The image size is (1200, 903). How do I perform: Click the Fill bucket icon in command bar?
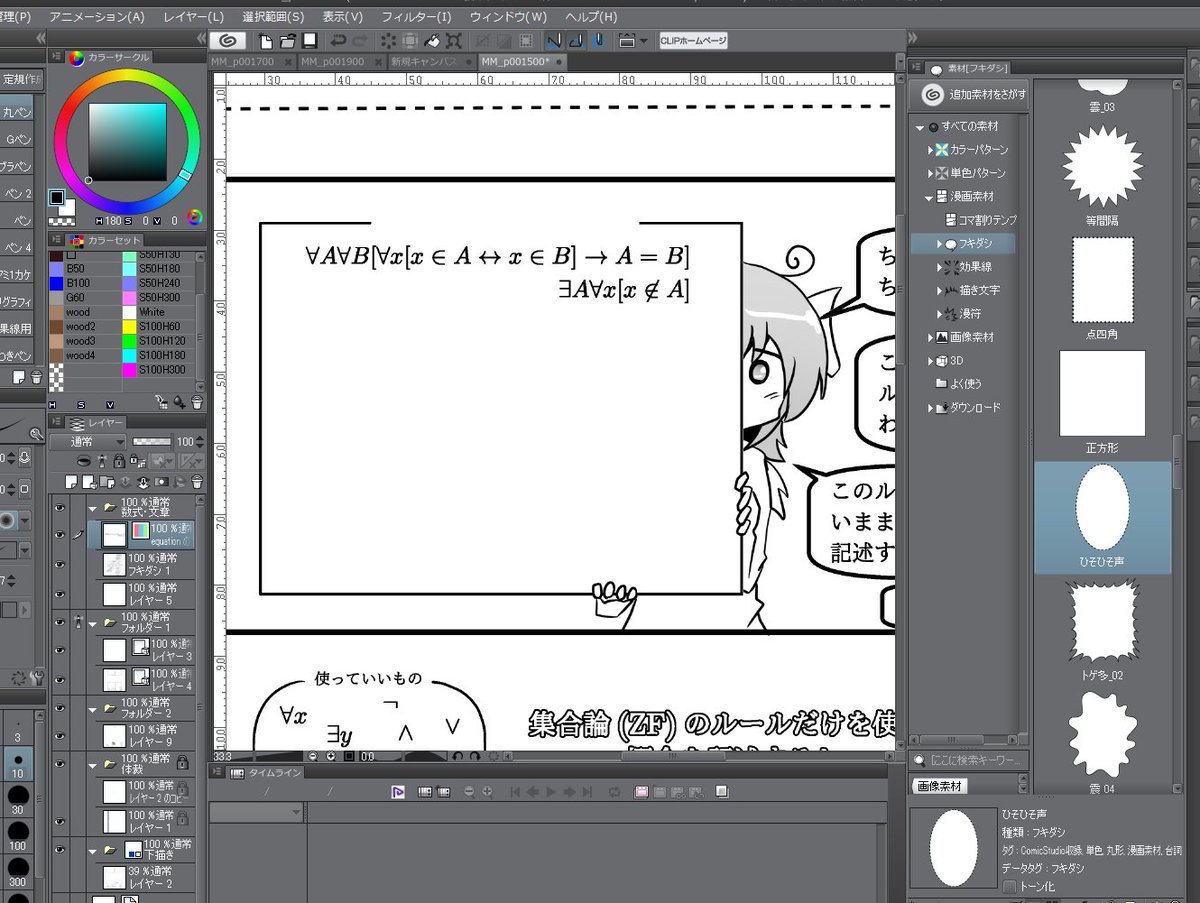click(432, 41)
